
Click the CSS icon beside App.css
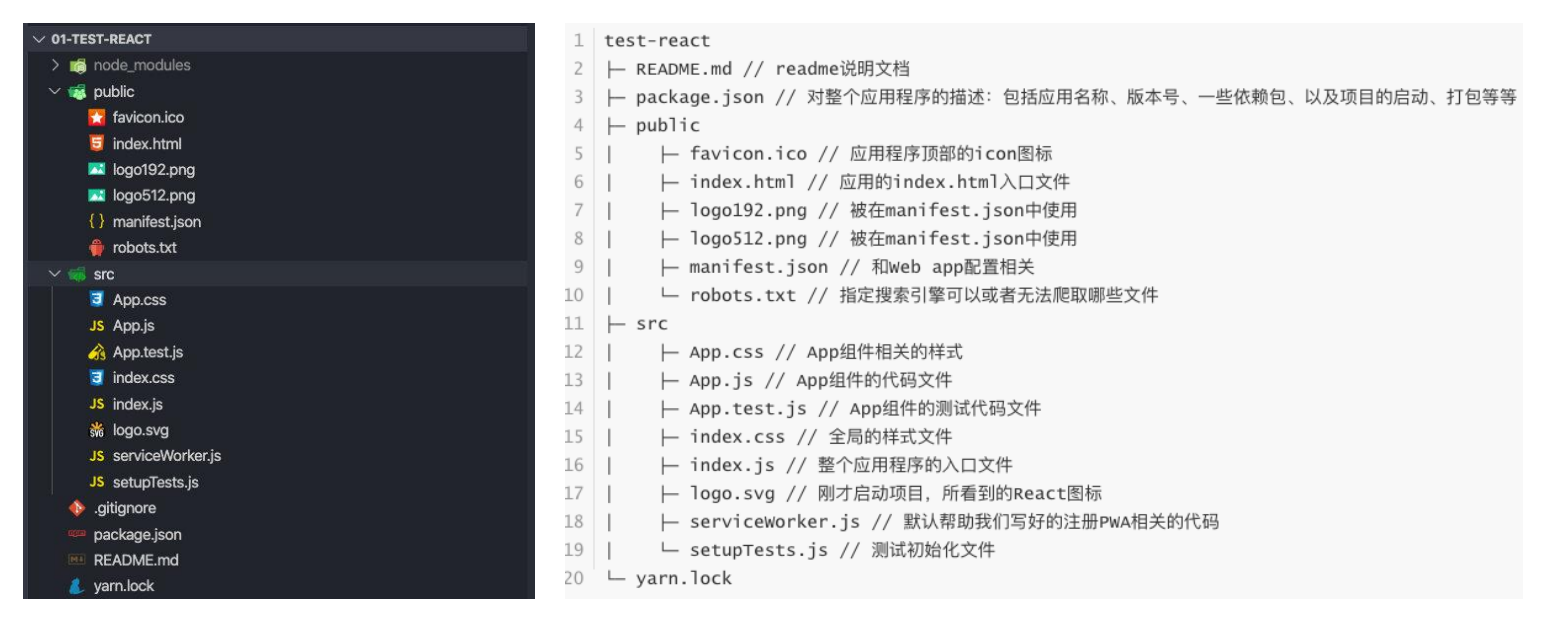click(x=97, y=299)
